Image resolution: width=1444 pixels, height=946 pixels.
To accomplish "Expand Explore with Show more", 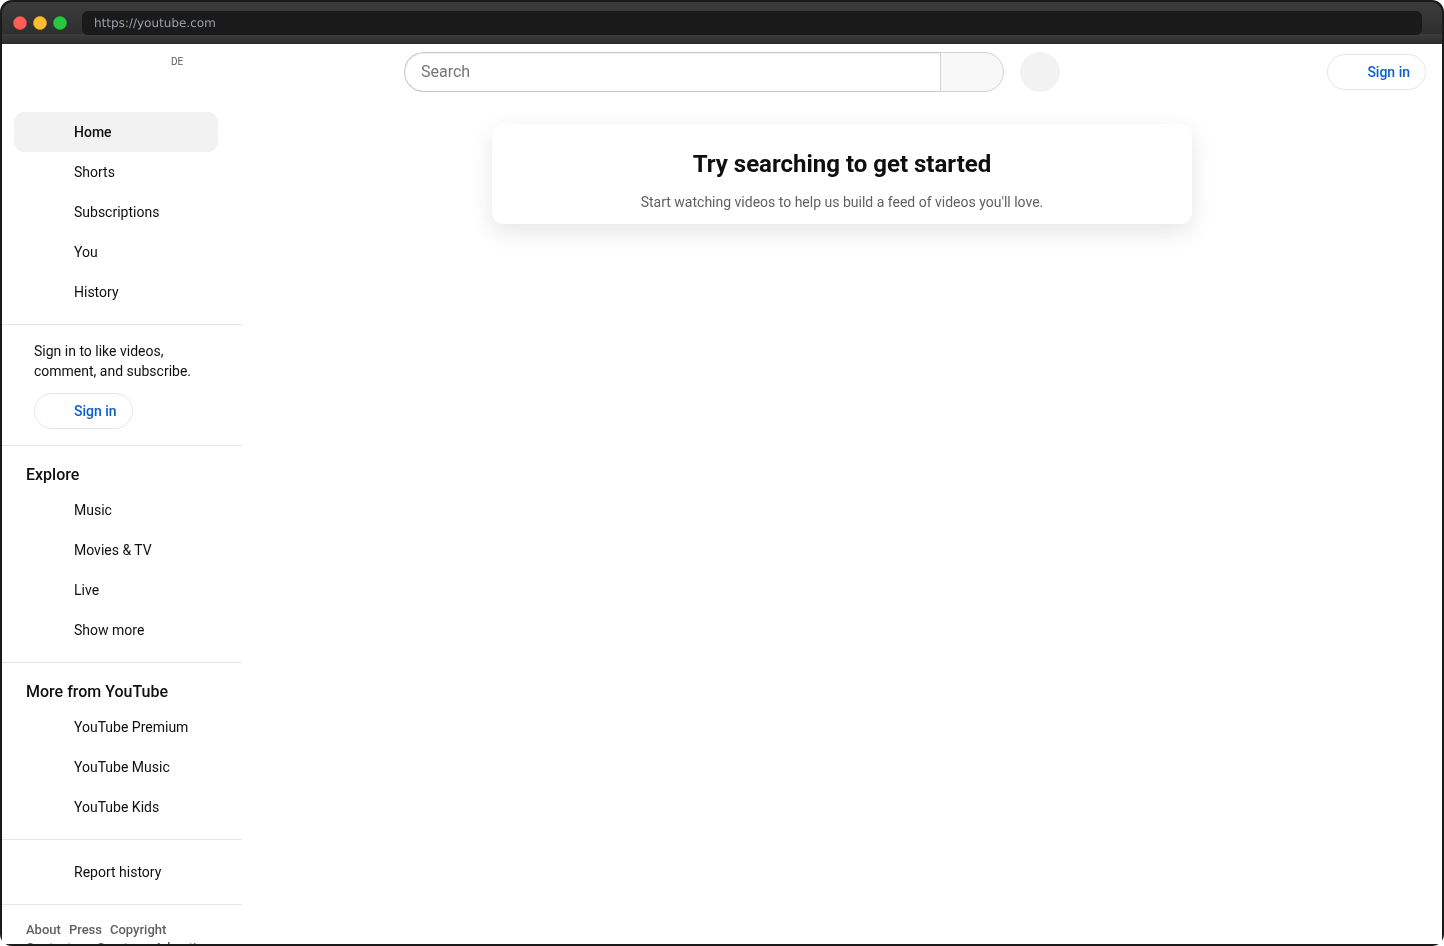I will click(x=108, y=629).
